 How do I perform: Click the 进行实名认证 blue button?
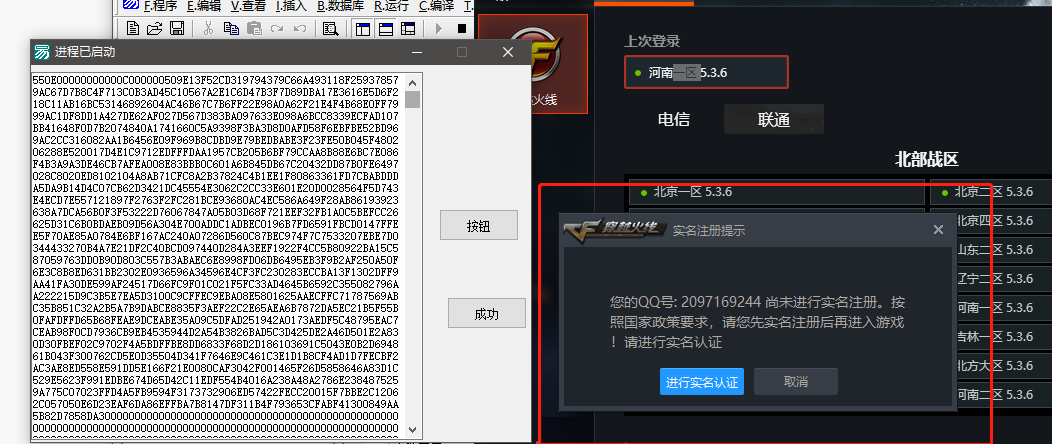pos(702,382)
